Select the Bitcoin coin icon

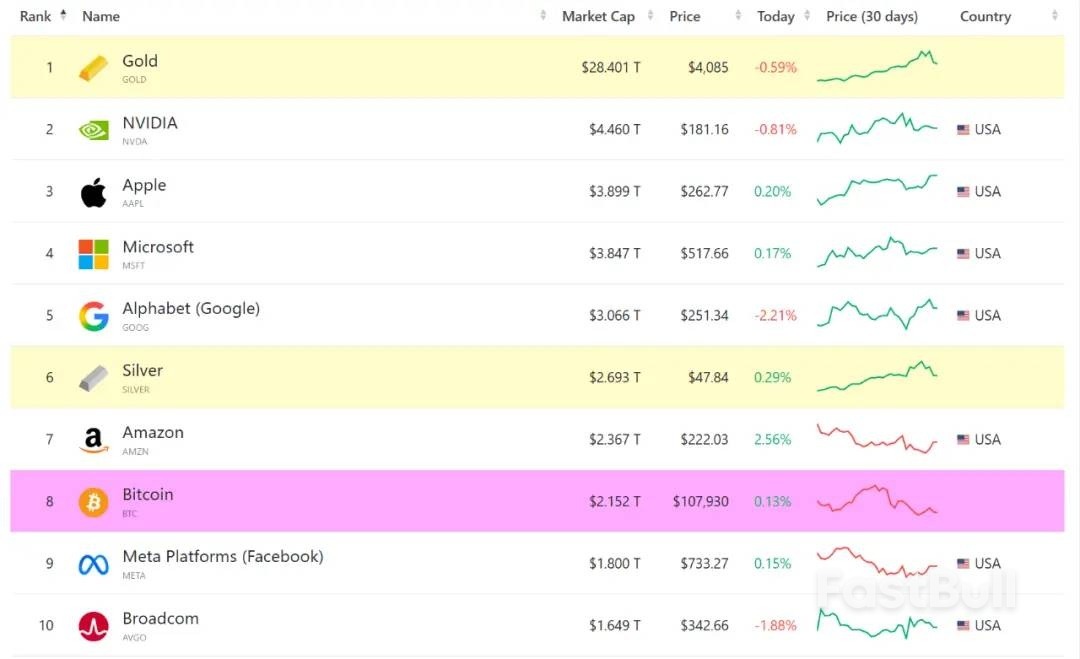92,501
